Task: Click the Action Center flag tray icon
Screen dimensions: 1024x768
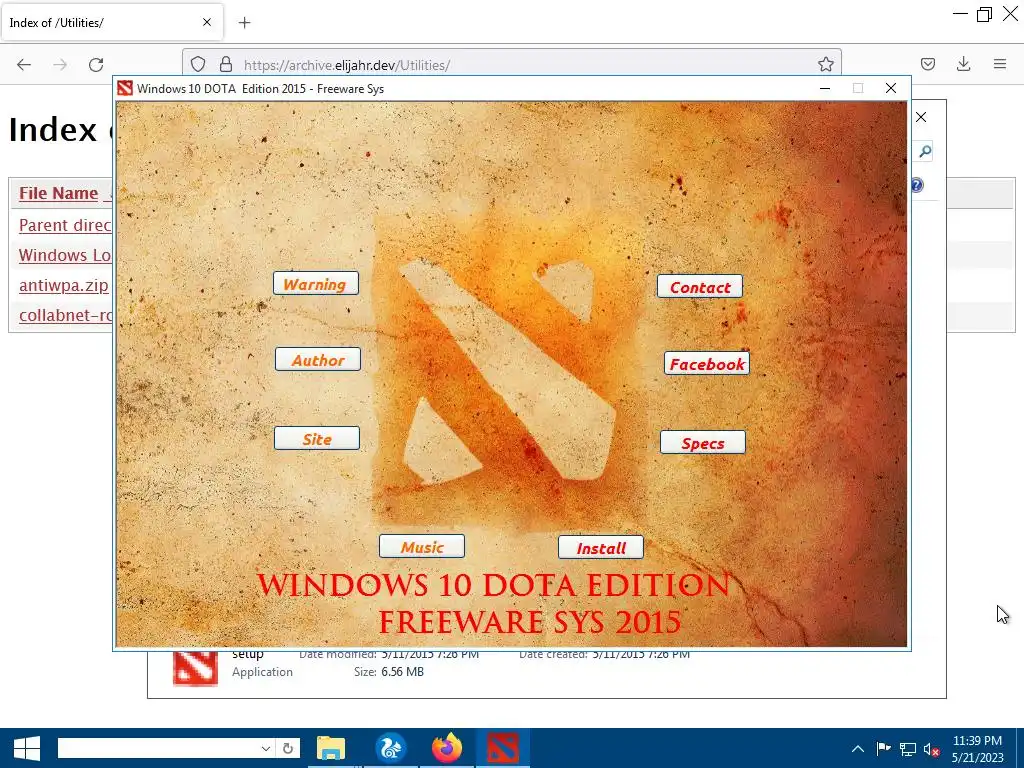Action: pyautogui.click(x=883, y=748)
